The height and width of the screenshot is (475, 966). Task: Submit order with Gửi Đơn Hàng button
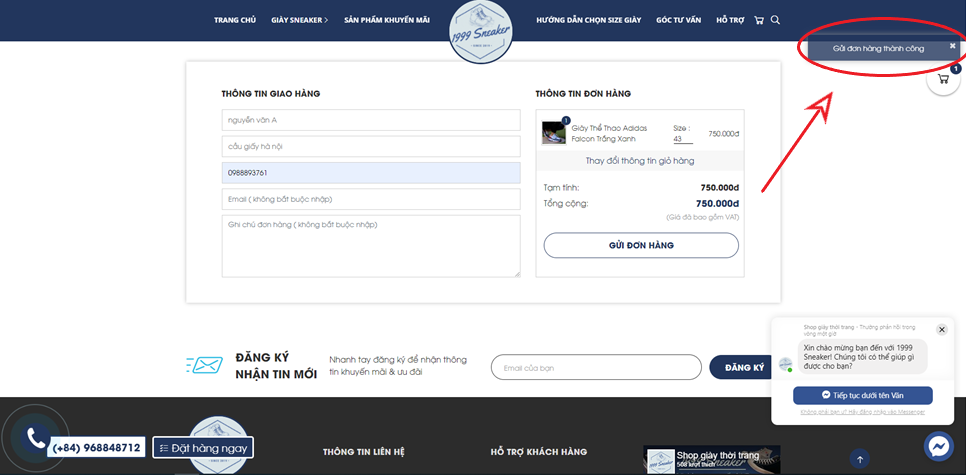(641, 245)
